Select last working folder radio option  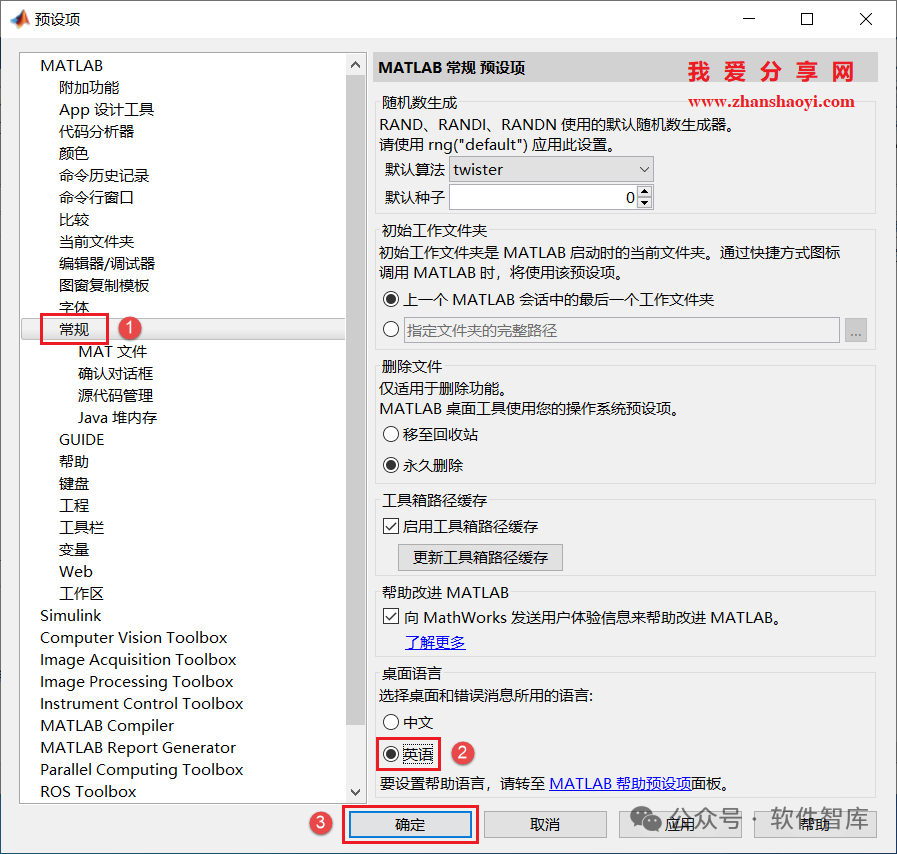pos(391,299)
